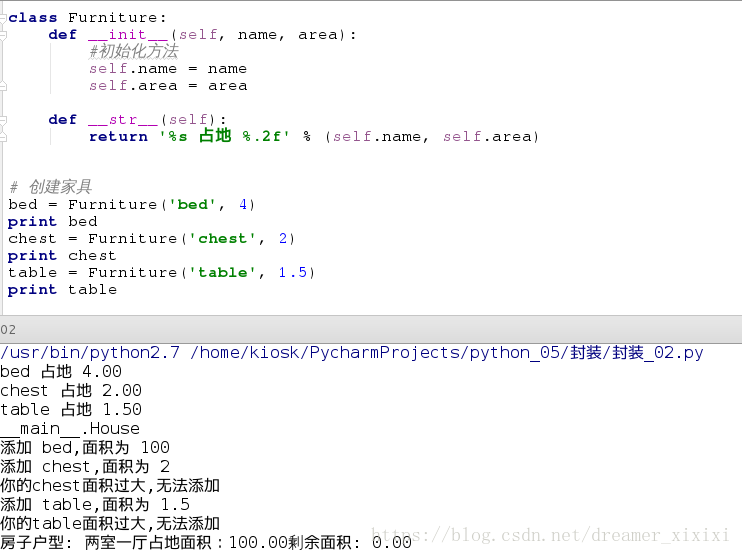The width and height of the screenshot is (742, 555).
Task: Click the console line starting '房子户型: 两室一厅'
Action: 206,542
